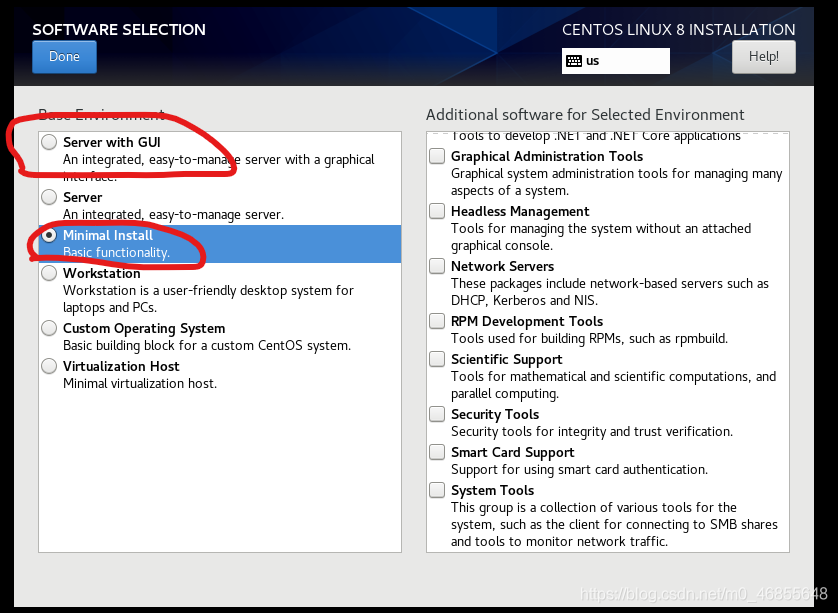Click 'Support for using smart card authentication.'

[x=579, y=470]
